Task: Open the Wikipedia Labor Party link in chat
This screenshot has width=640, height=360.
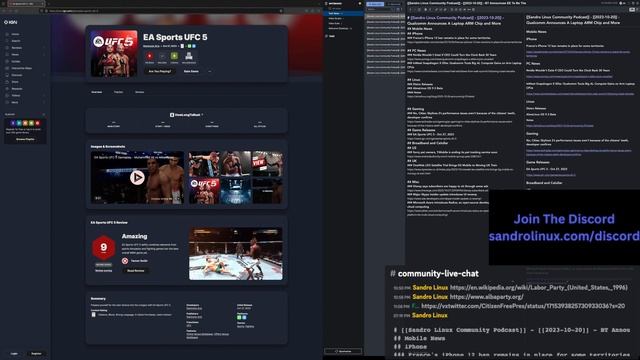Action: [538, 288]
